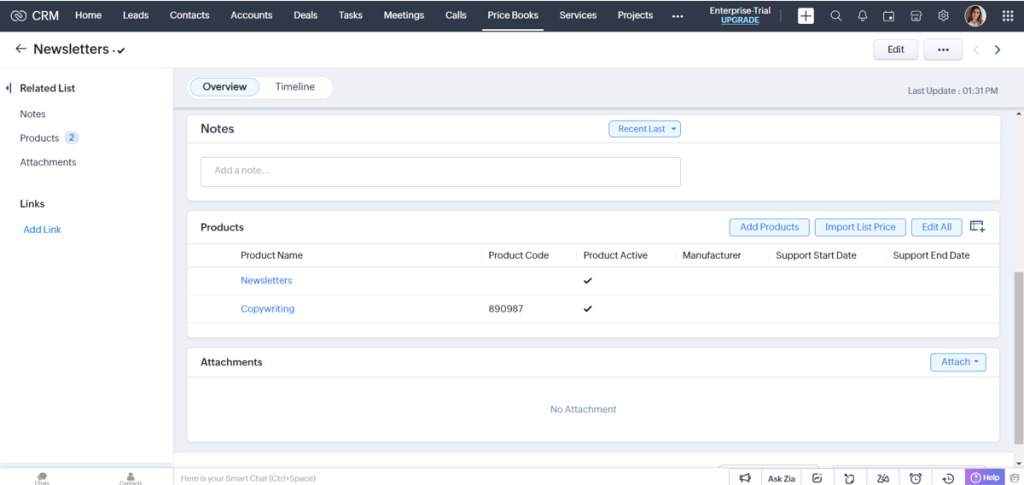Image resolution: width=1024 pixels, height=485 pixels.
Task: Go back using the left arrow
Action: 20,49
